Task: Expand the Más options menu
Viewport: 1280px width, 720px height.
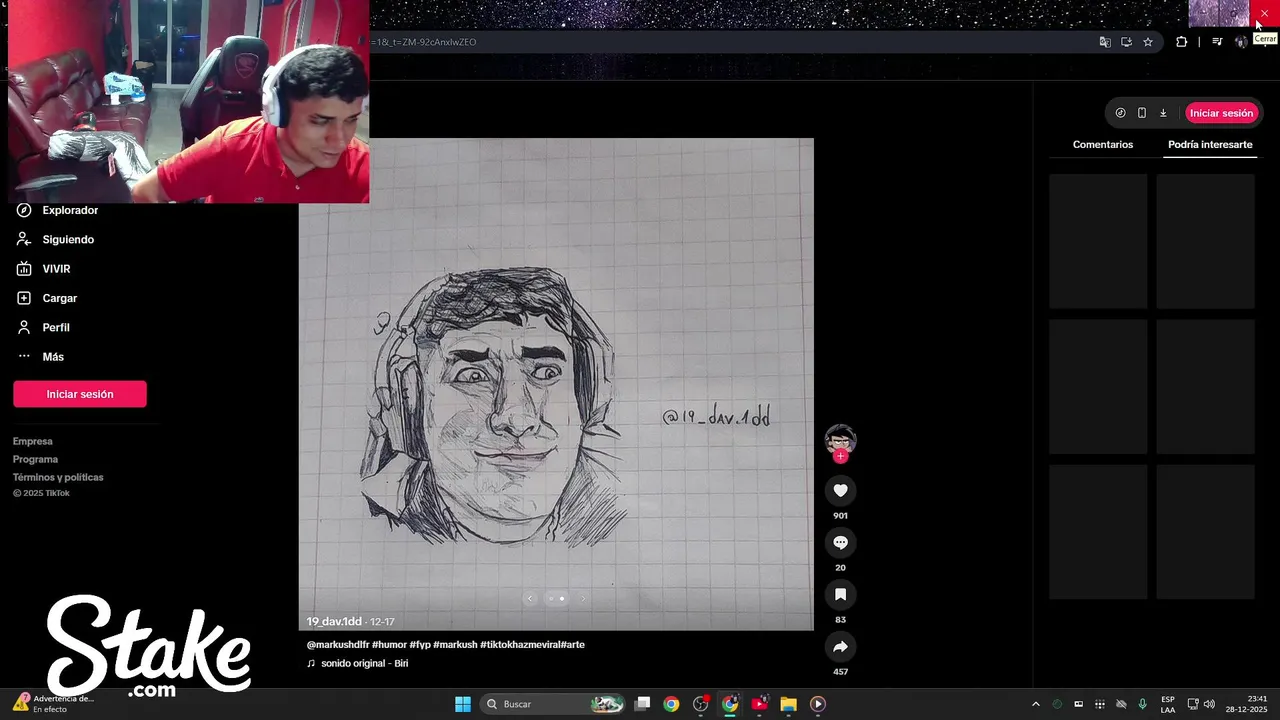Action: pyautogui.click(x=40, y=357)
